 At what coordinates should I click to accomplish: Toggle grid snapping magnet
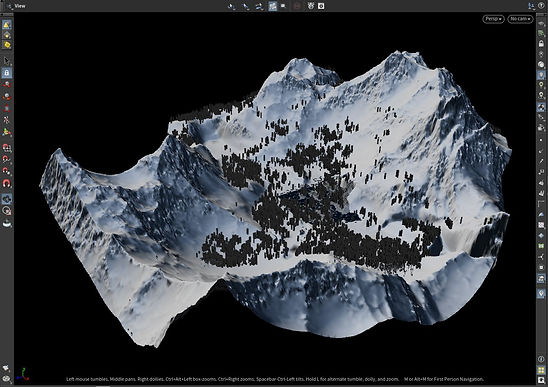click(7, 148)
